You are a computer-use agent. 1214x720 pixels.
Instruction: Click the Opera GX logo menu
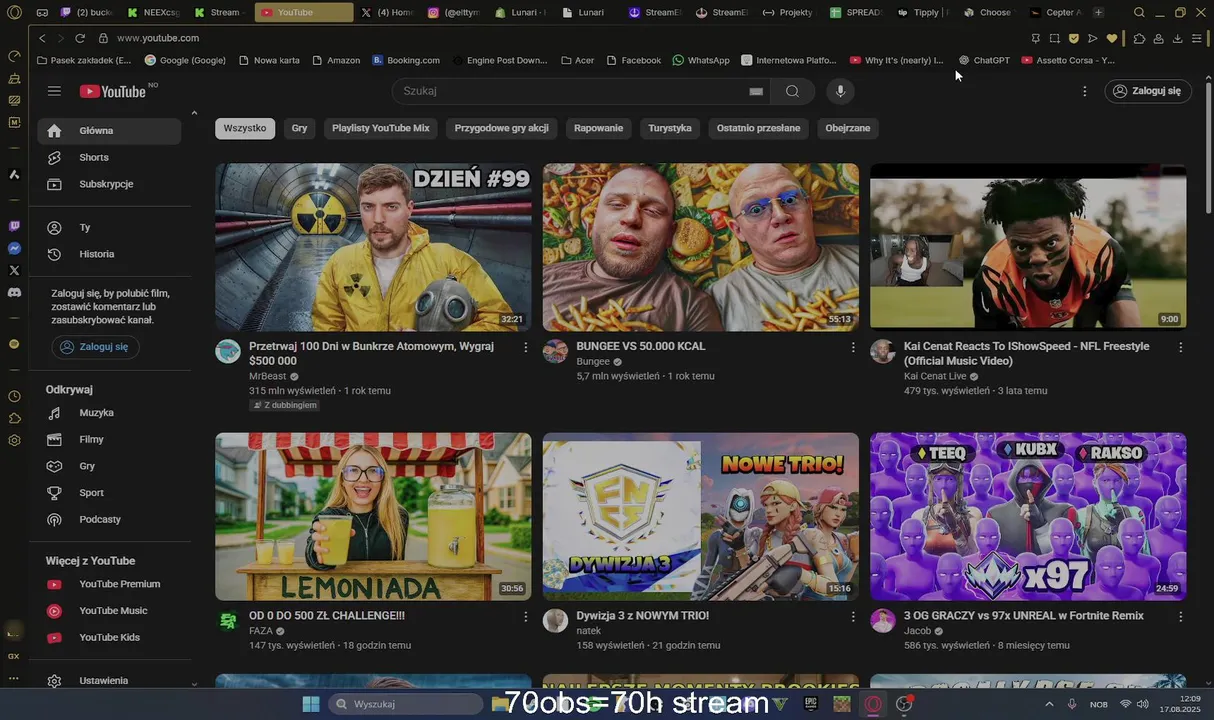(x=14, y=12)
